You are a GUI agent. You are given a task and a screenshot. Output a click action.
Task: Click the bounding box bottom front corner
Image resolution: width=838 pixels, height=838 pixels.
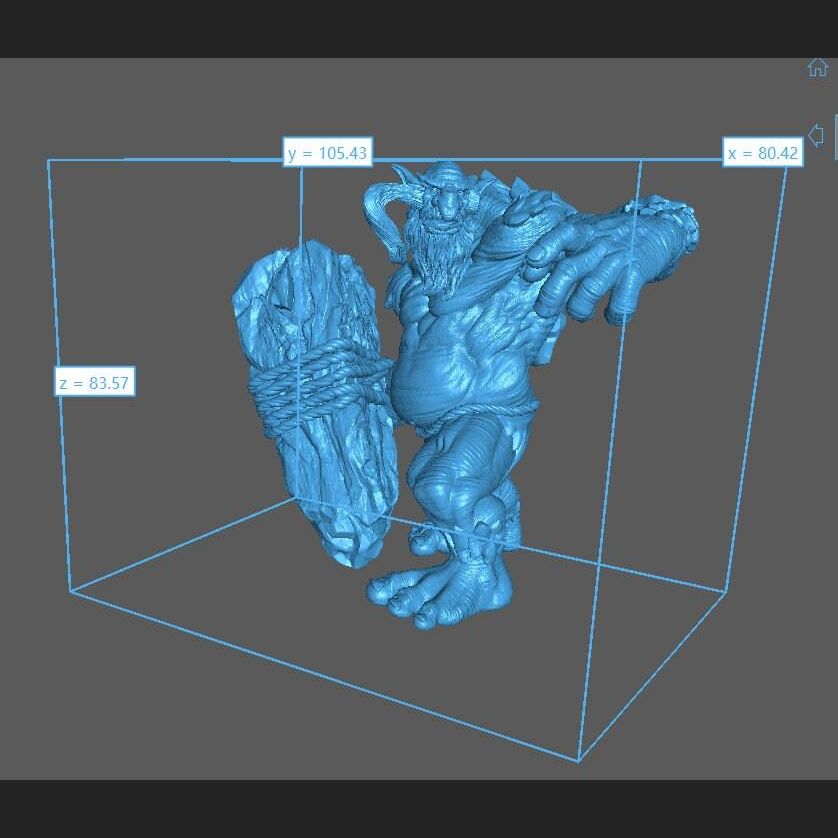coord(578,760)
